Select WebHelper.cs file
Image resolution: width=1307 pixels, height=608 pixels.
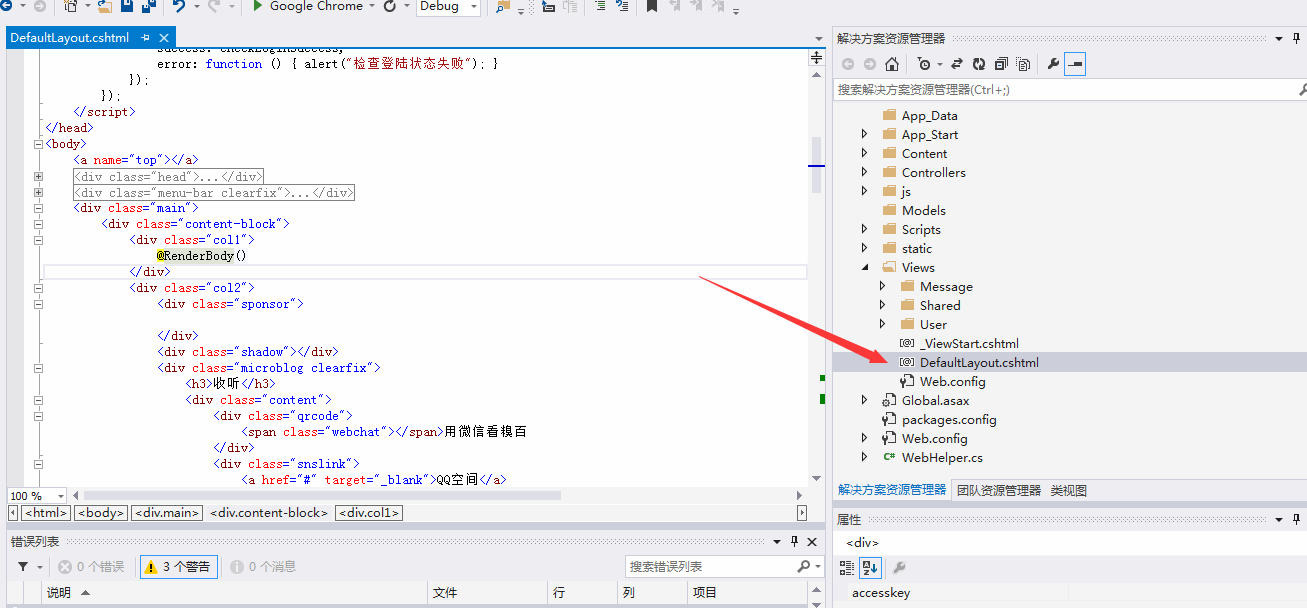point(942,458)
